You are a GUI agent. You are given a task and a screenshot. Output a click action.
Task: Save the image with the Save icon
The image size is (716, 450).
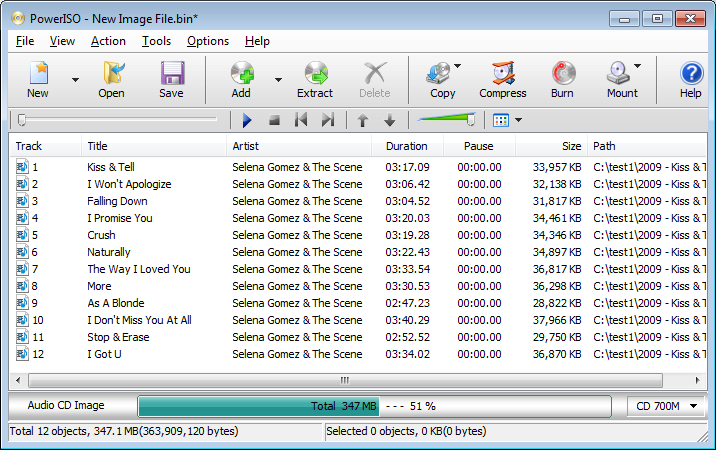(x=172, y=73)
